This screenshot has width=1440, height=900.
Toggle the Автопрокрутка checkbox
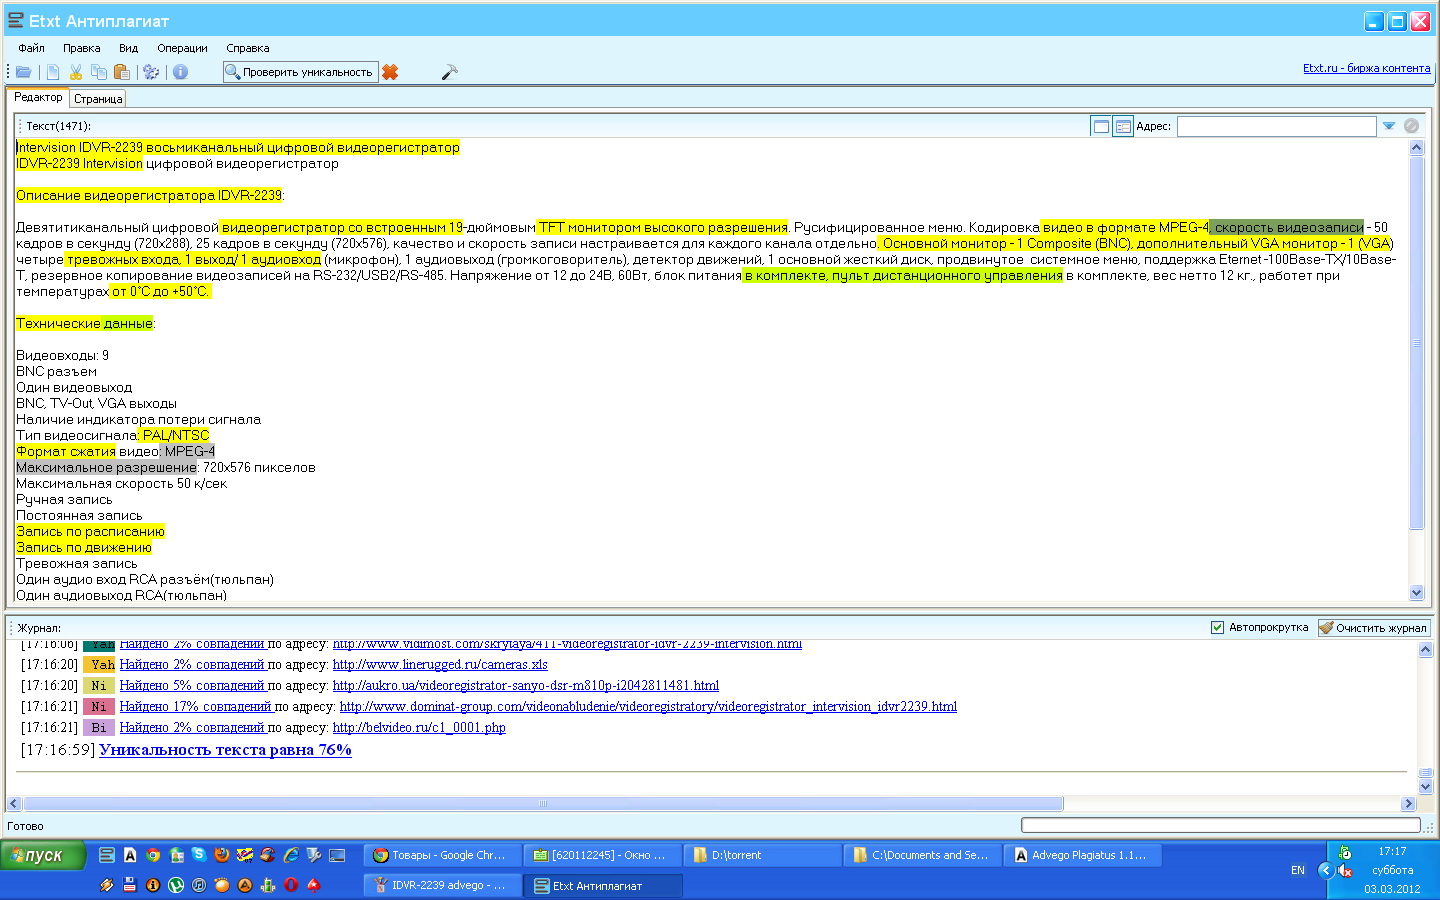pyautogui.click(x=1217, y=628)
